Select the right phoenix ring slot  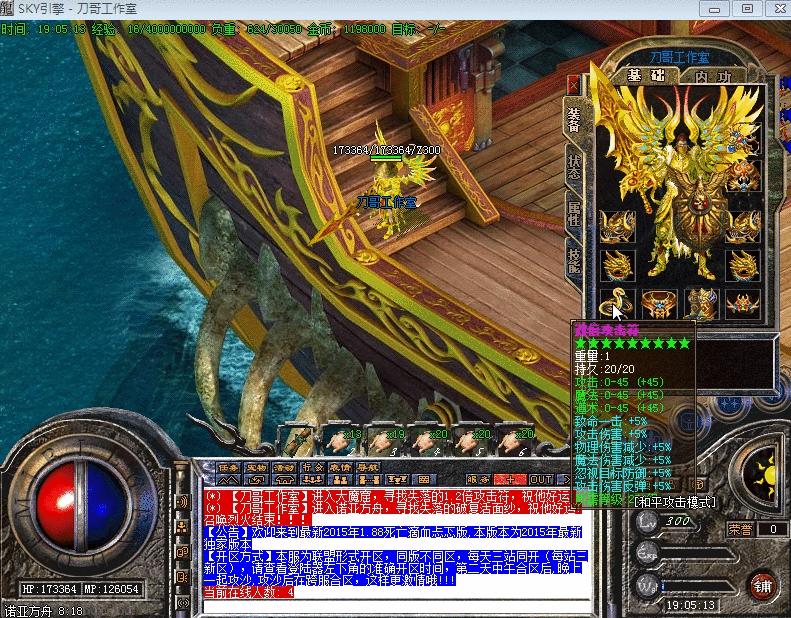pos(743,265)
